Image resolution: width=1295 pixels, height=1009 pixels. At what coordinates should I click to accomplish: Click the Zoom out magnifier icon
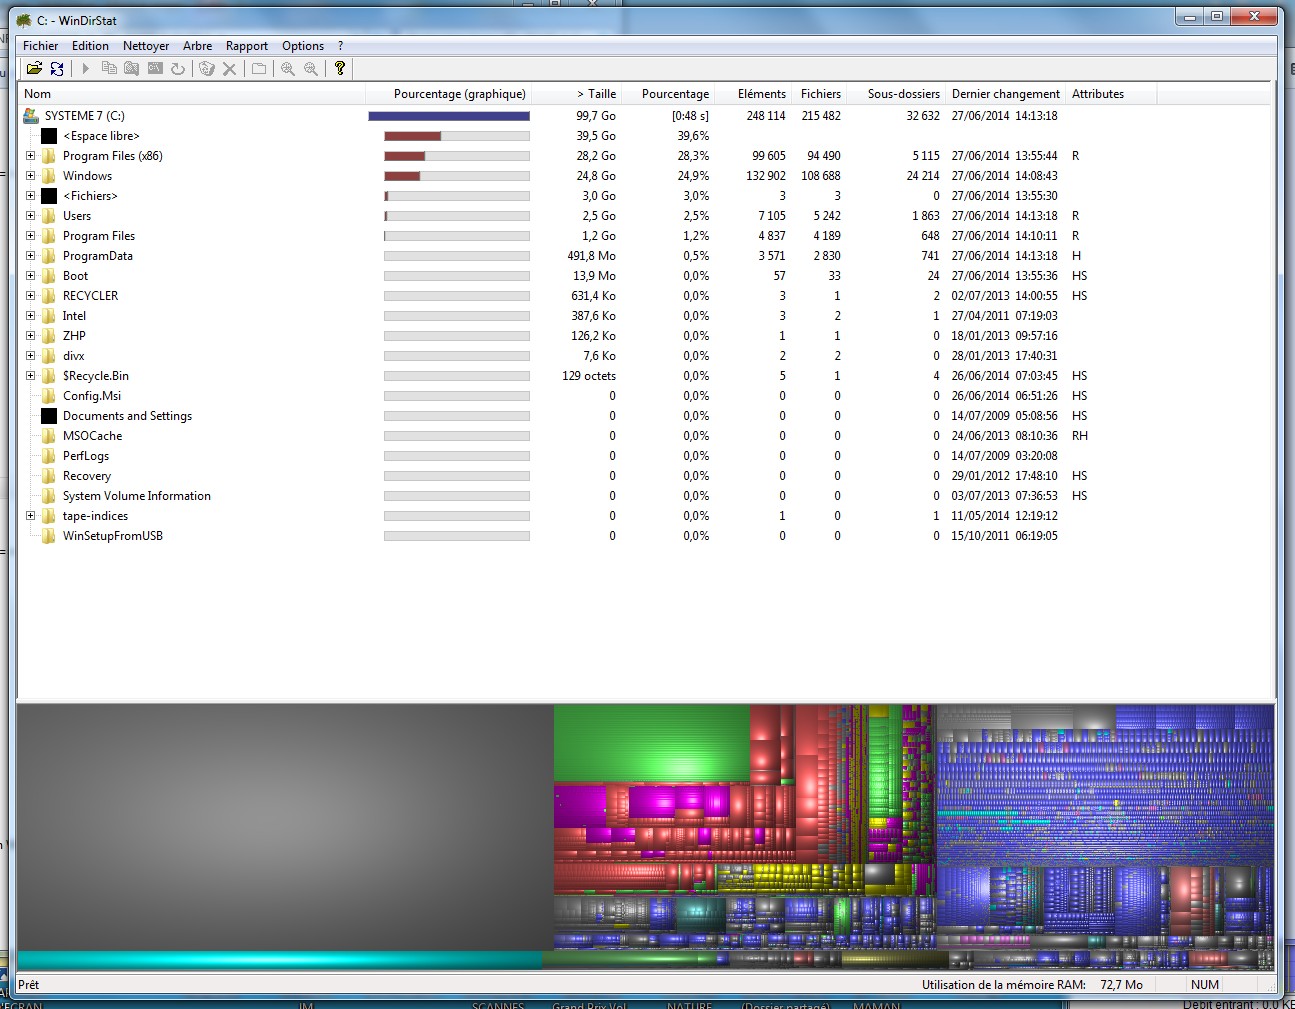(x=311, y=68)
